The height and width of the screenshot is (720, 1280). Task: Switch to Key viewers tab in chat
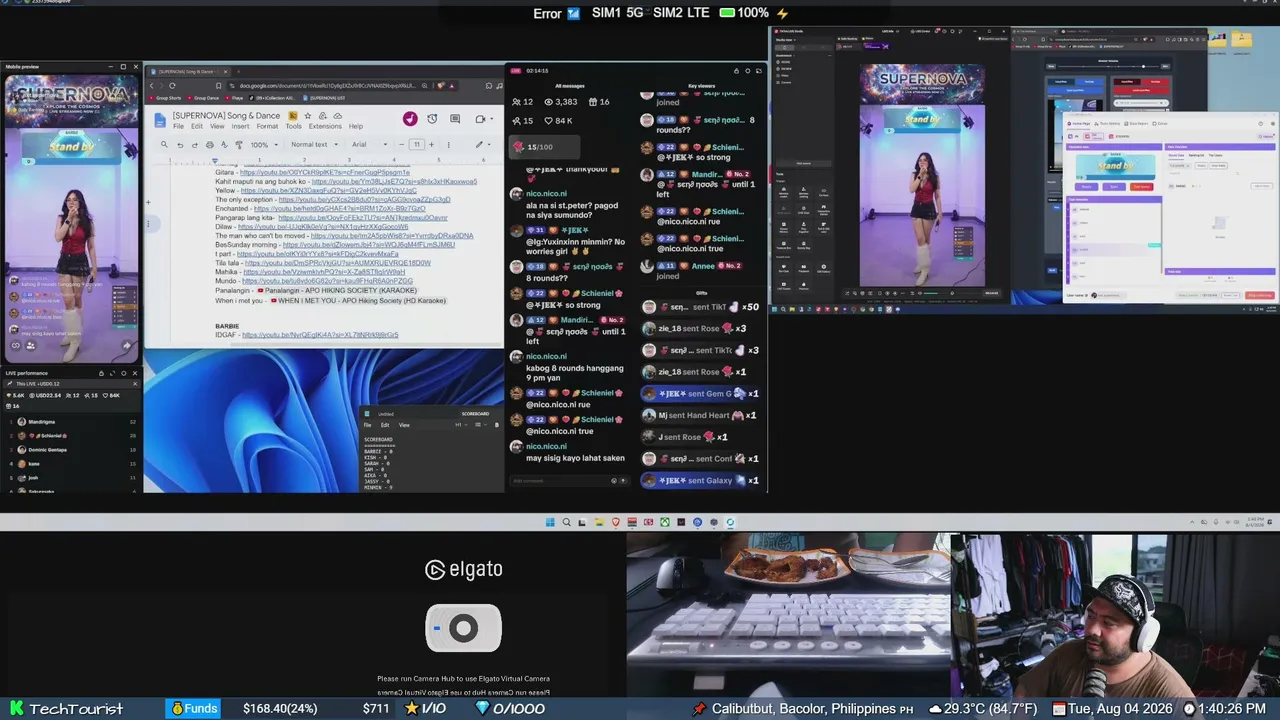click(702, 86)
